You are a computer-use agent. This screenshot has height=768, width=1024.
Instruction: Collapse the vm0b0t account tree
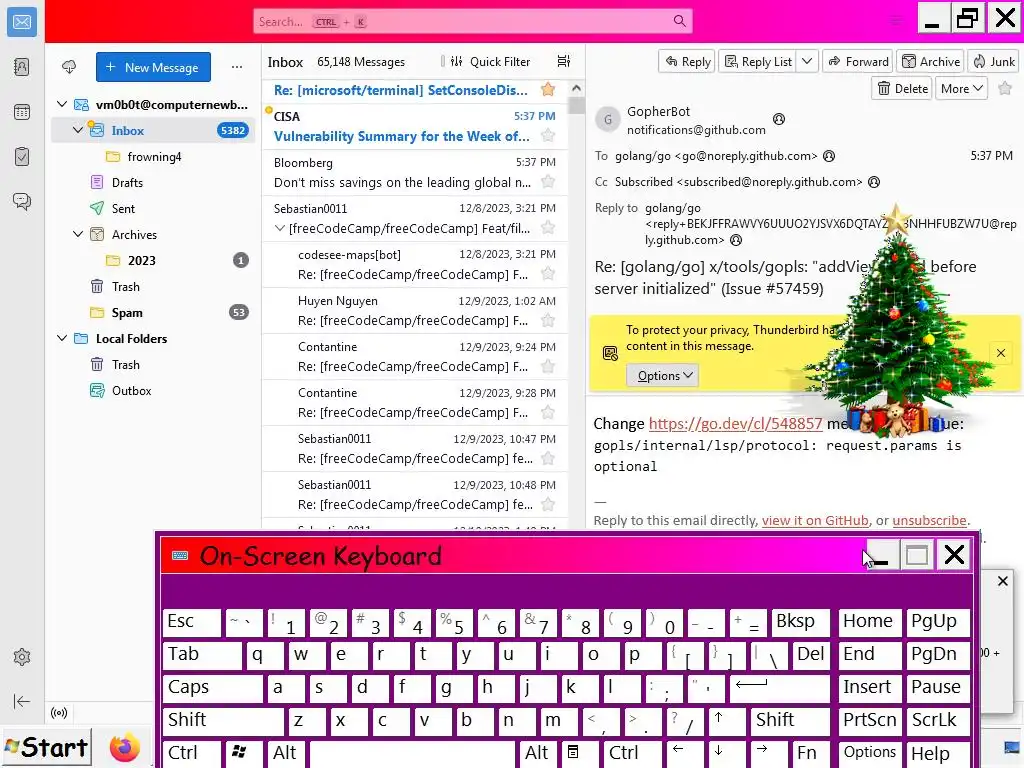tap(62, 104)
